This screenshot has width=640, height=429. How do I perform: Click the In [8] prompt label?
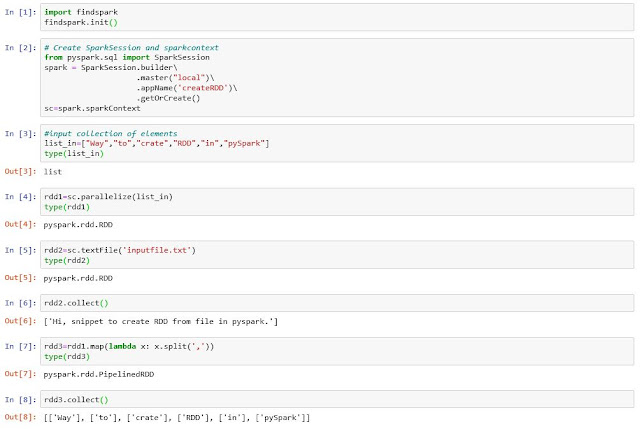[20, 398]
